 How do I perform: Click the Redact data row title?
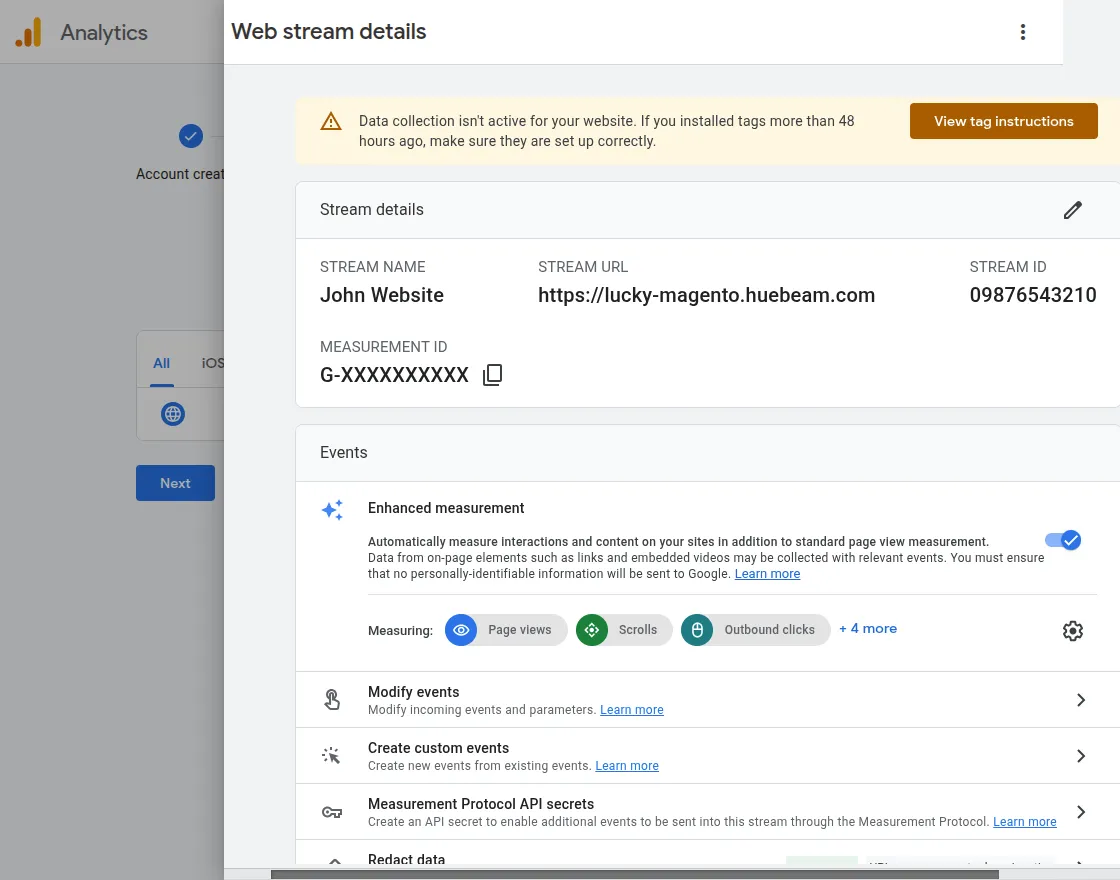click(x=406, y=859)
